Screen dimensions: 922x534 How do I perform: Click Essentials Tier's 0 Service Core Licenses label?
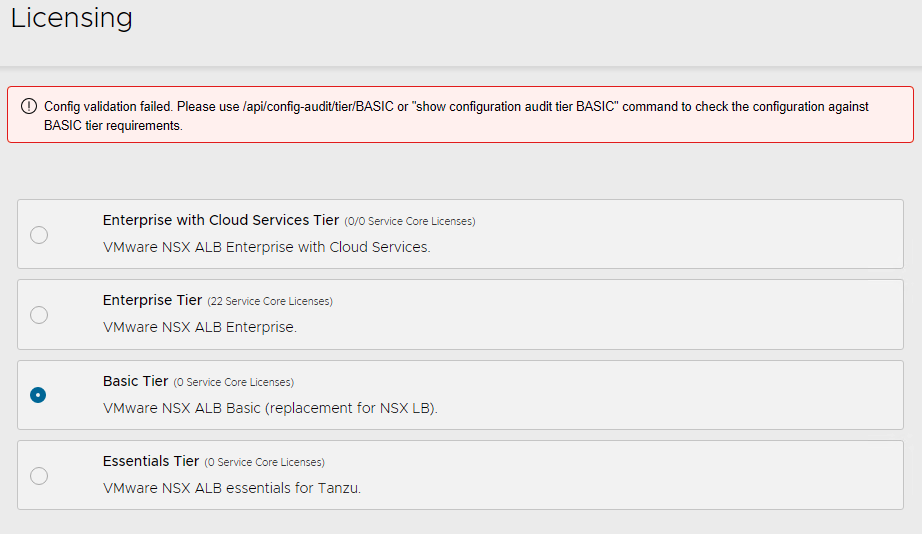tap(265, 462)
